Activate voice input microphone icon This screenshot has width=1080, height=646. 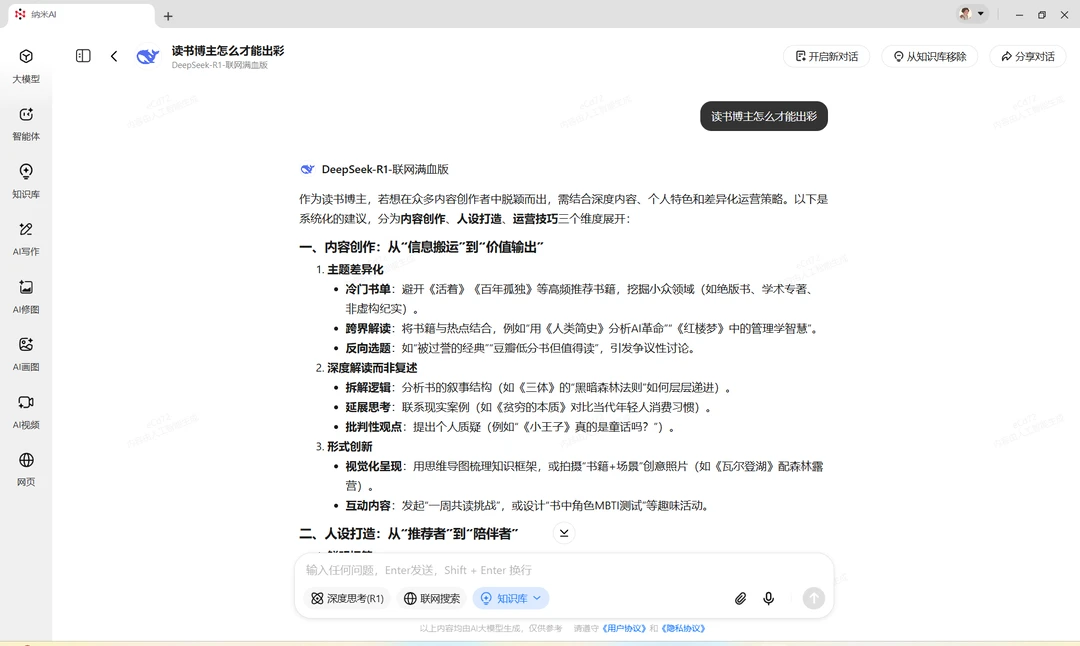(769, 598)
